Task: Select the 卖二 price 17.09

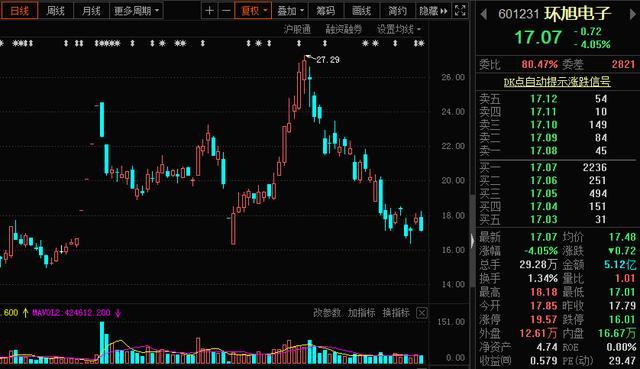Action: 544,138
